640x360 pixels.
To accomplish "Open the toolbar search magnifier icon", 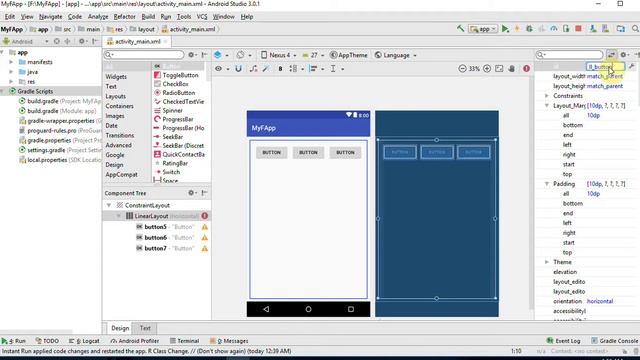I will tap(635, 29).
